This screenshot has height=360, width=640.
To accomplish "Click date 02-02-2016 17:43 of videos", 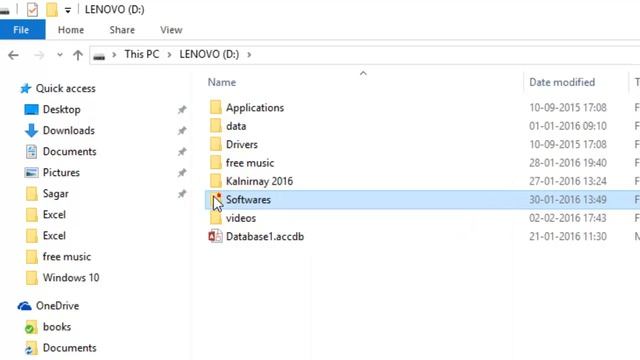I will pyautogui.click(x=568, y=218).
